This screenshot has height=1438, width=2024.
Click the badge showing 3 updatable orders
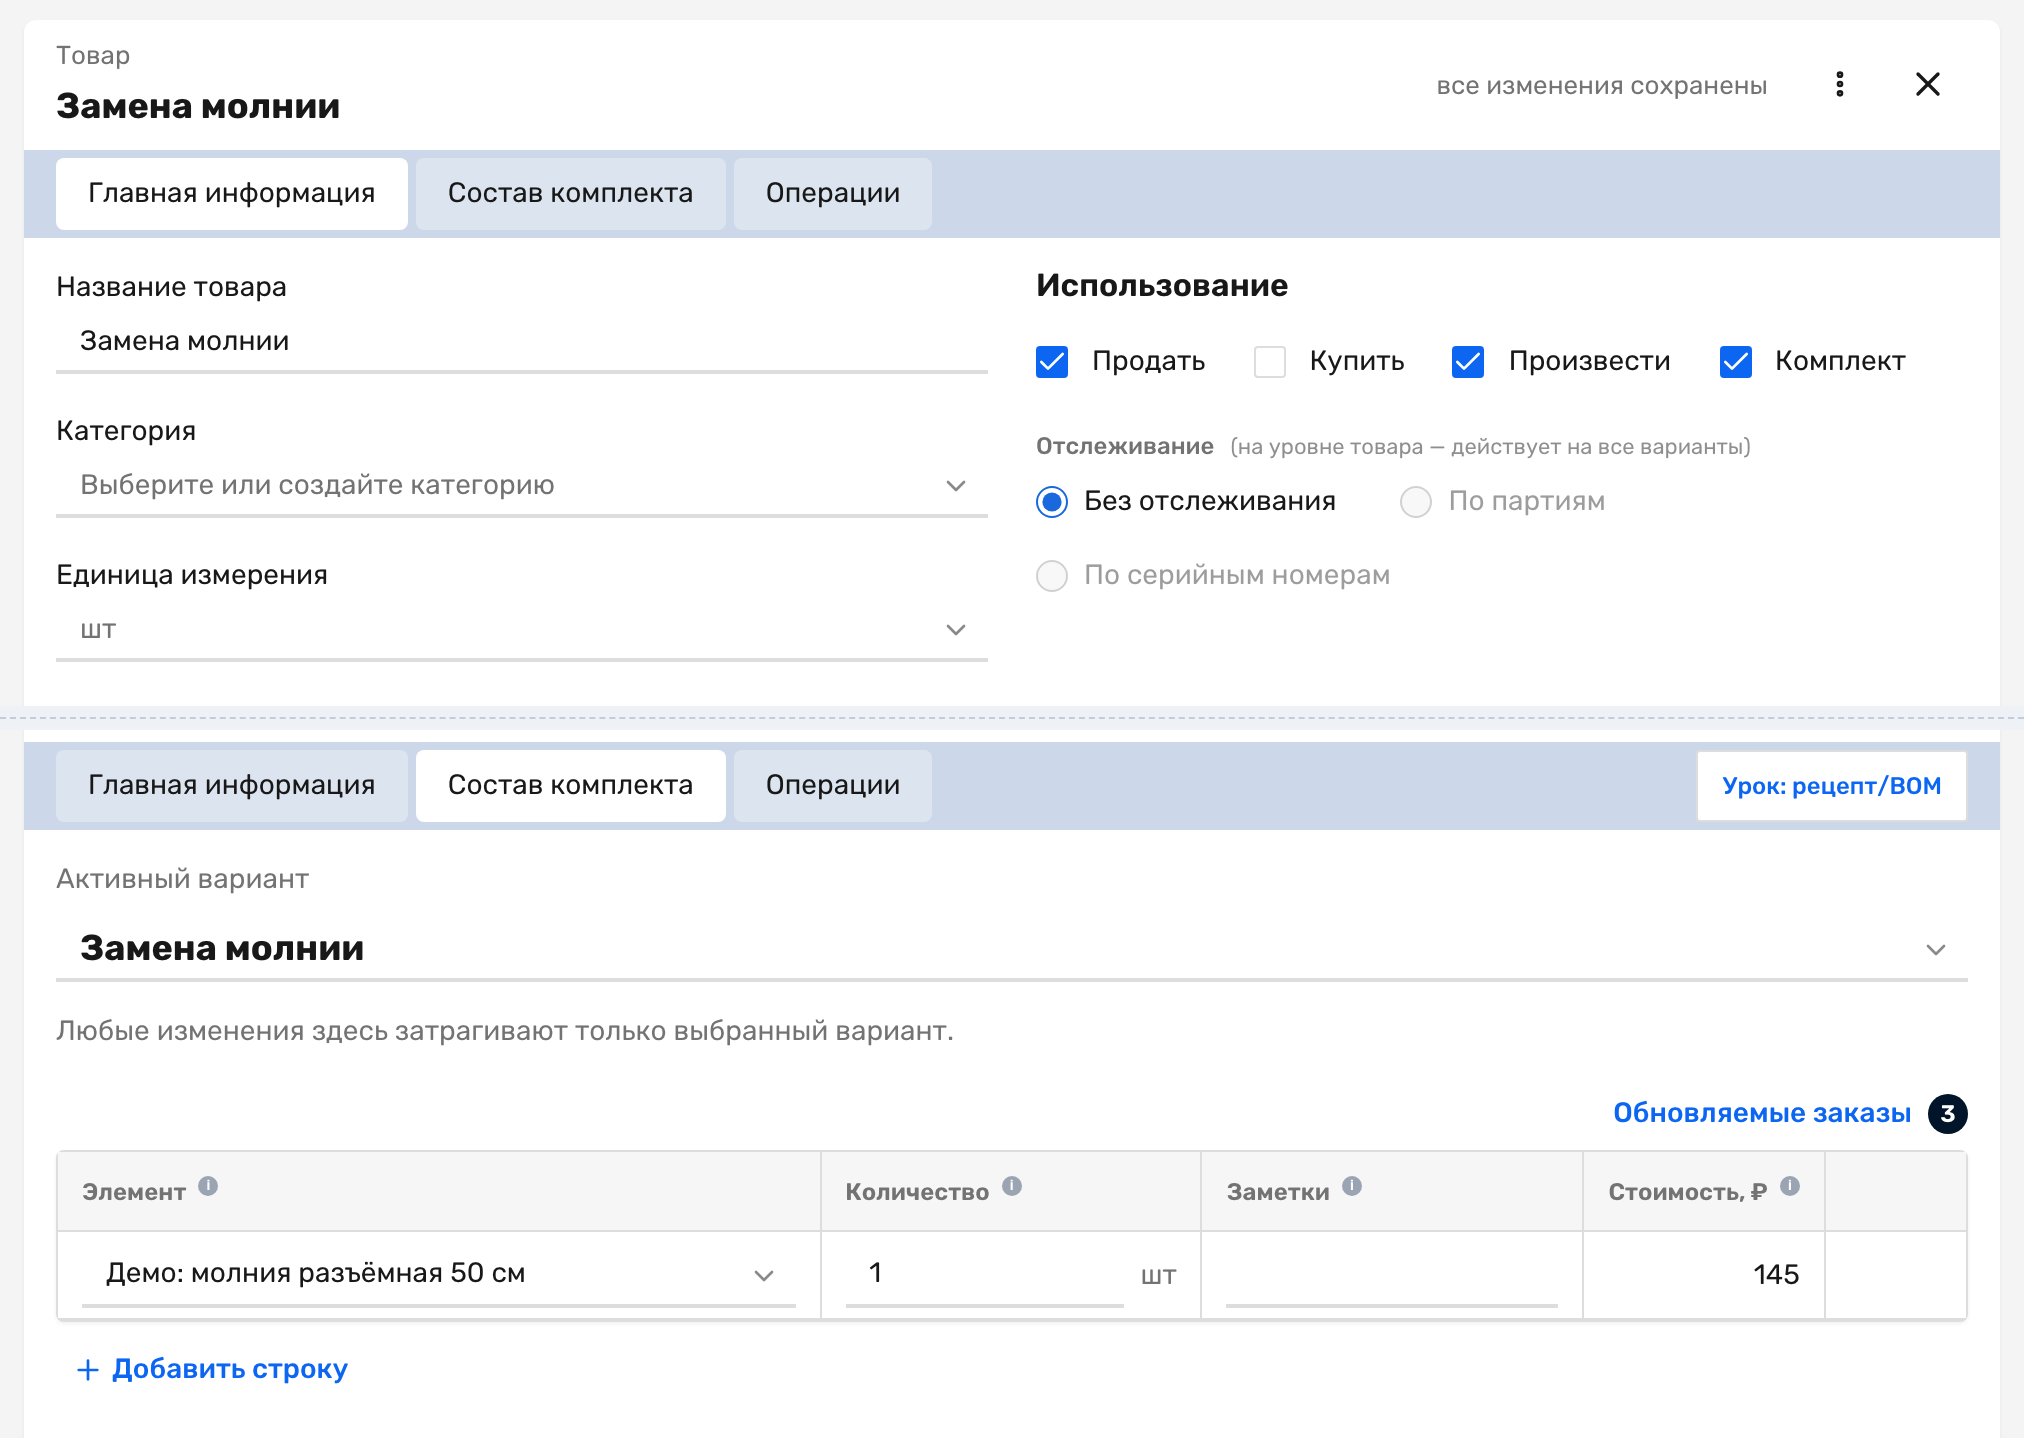1947,1114
